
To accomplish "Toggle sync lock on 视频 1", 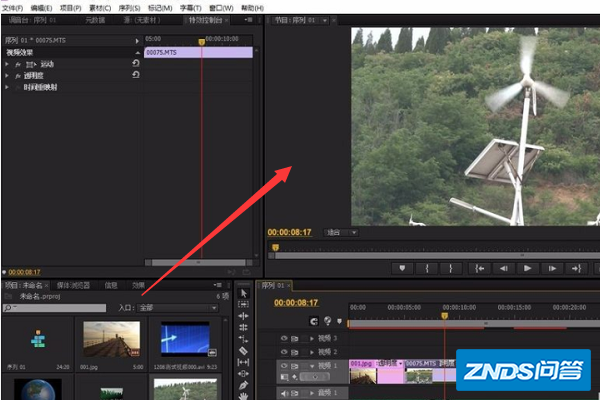I will pos(294,366).
